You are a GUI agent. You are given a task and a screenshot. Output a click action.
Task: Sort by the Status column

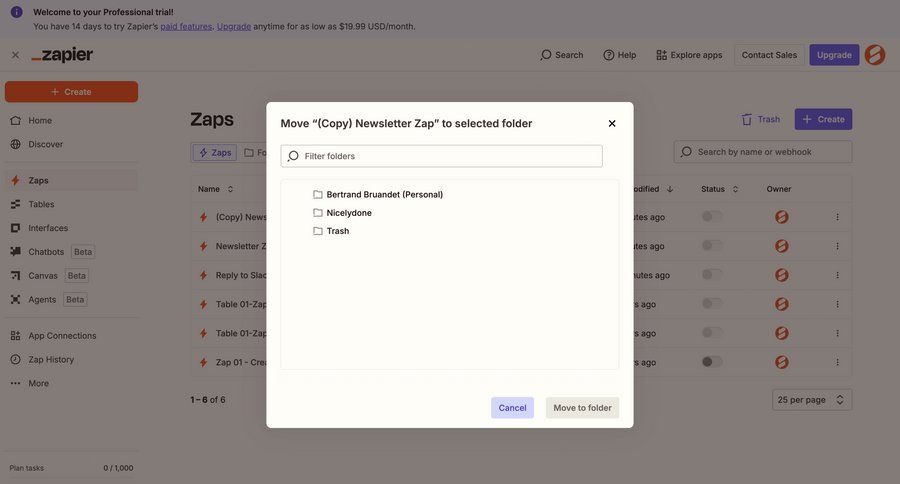[719, 189]
